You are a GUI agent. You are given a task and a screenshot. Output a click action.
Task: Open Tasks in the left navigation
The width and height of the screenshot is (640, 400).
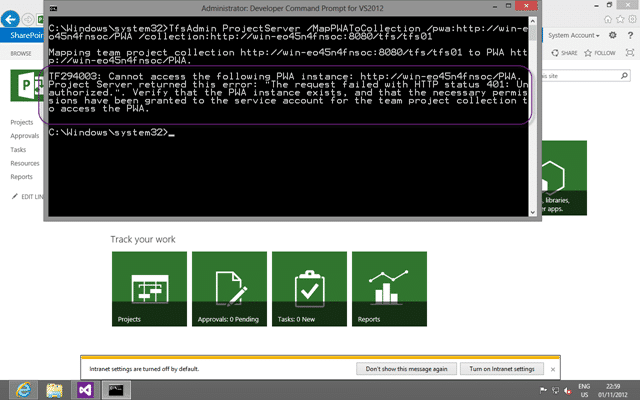(18, 150)
